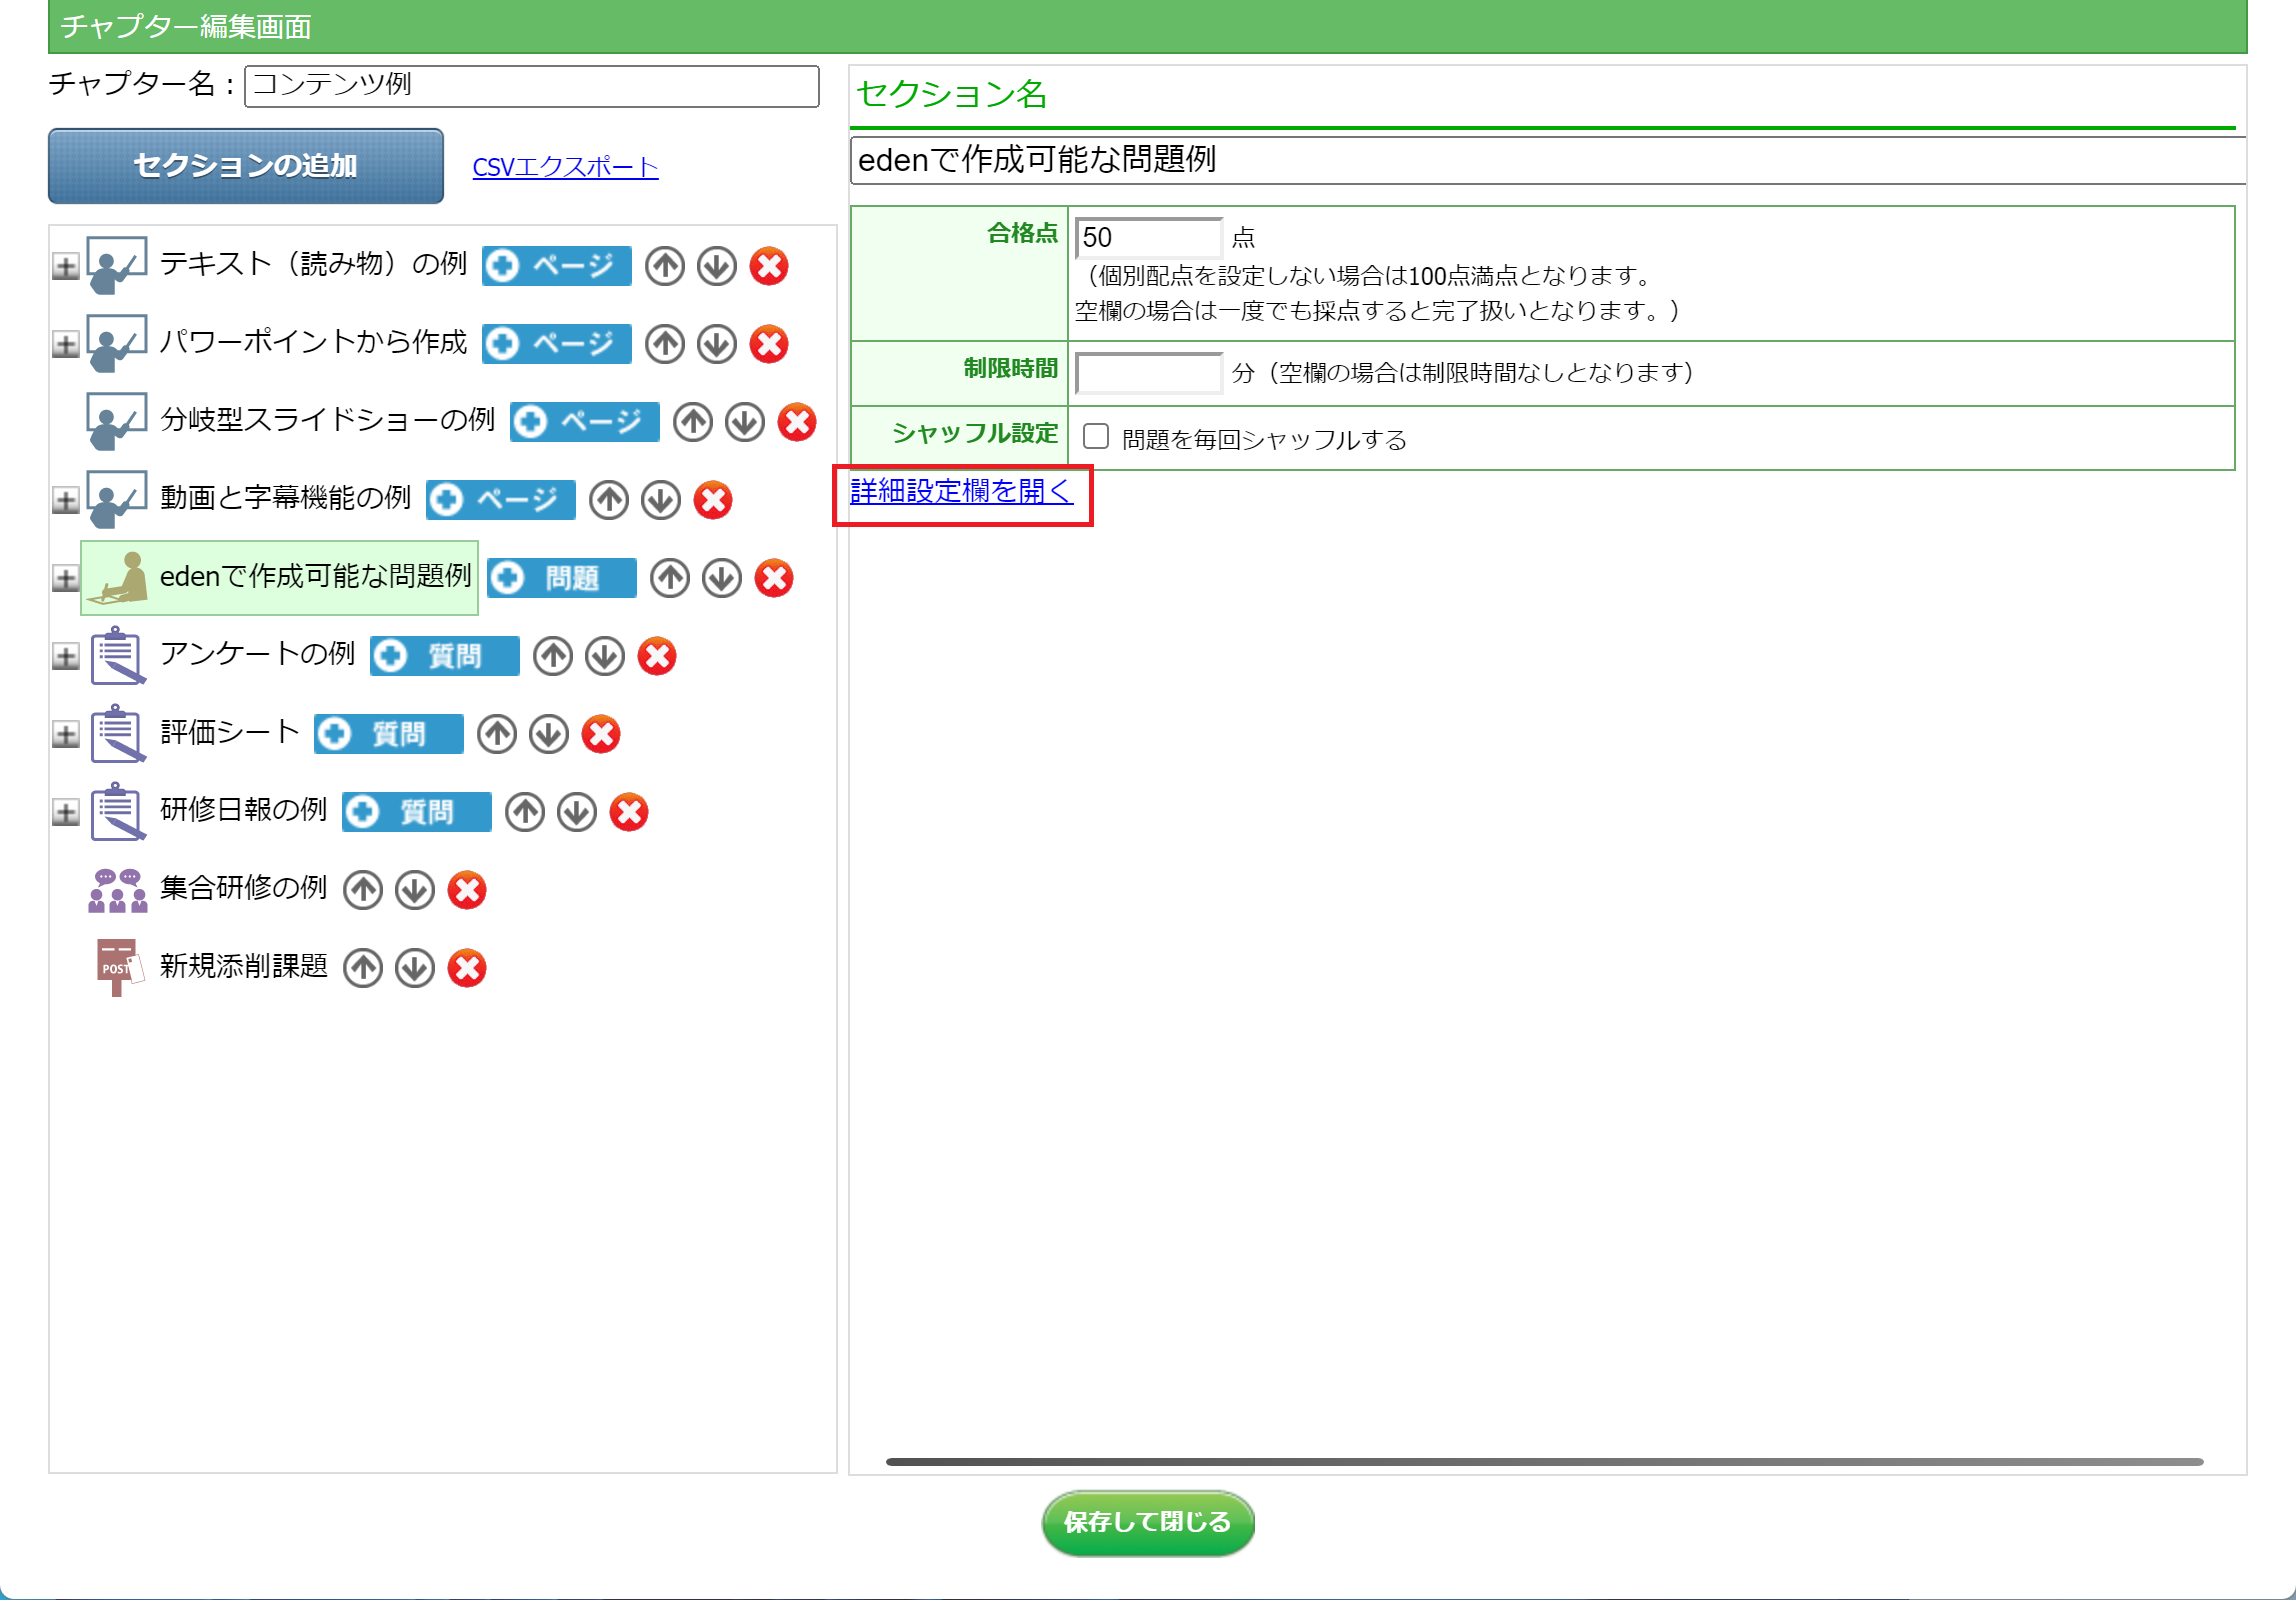The width and height of the screenshot is (2296, 1600).
Task: Add page to テキスト（読み物）の例
Action: coord(556,266)
